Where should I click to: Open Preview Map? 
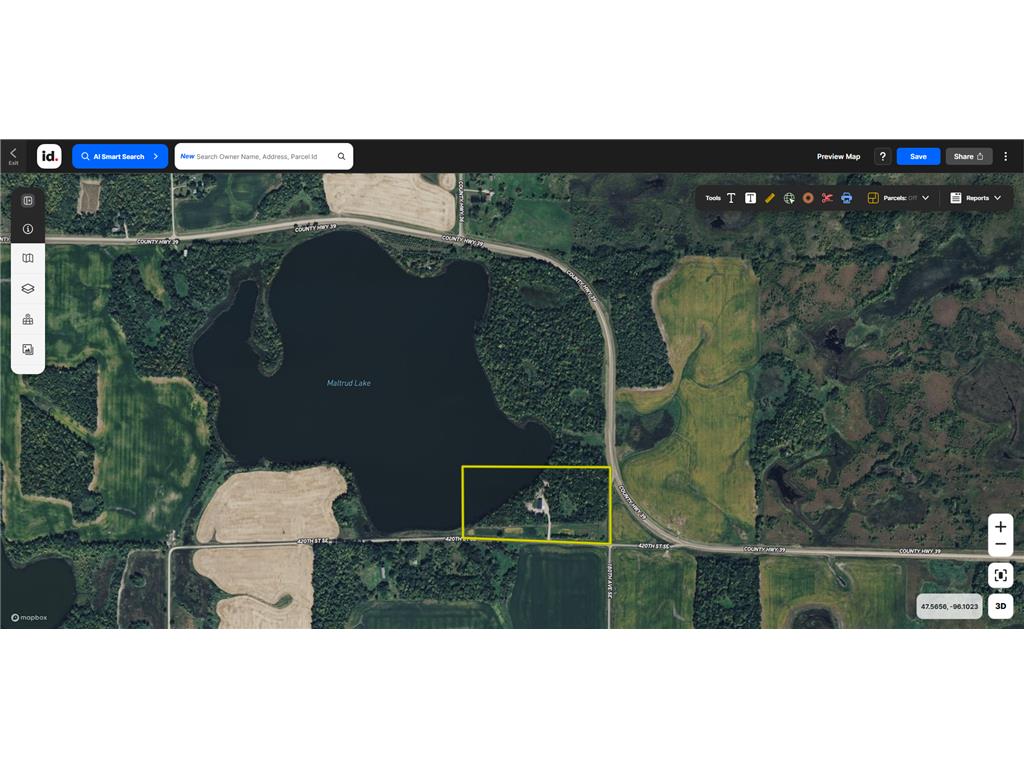pos(839,157)
